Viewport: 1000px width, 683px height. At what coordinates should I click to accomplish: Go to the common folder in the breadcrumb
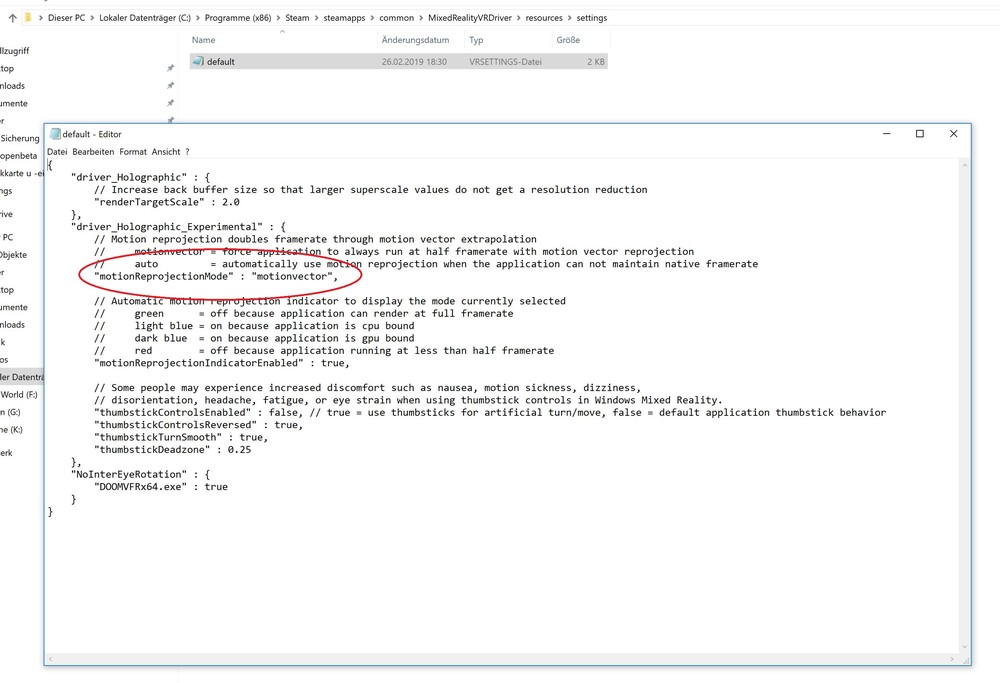[x=397, y=18]
